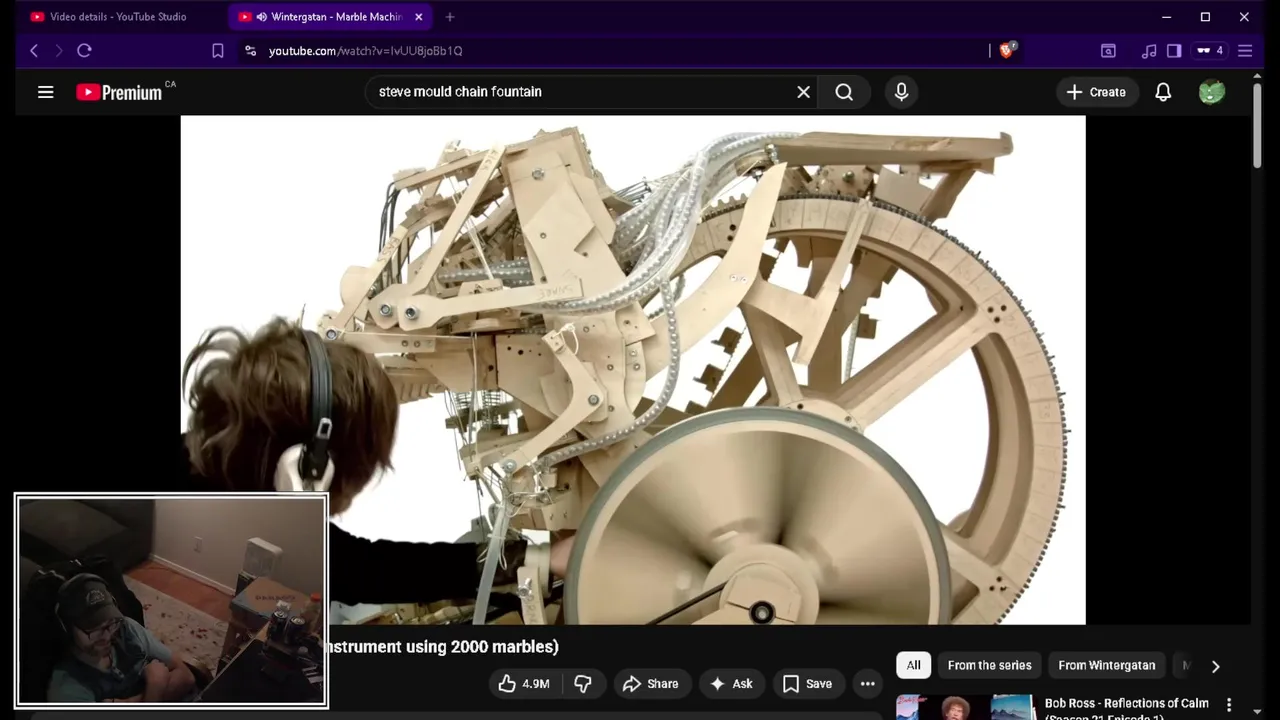Select the 'All' filter chip

pyautogui.click(x=913, y=665)
